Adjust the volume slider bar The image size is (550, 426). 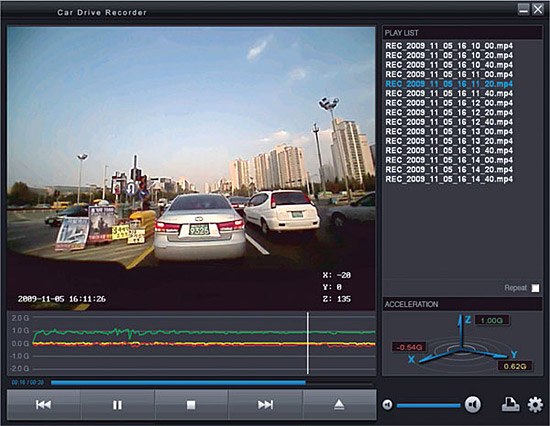[x=428, y=405]
